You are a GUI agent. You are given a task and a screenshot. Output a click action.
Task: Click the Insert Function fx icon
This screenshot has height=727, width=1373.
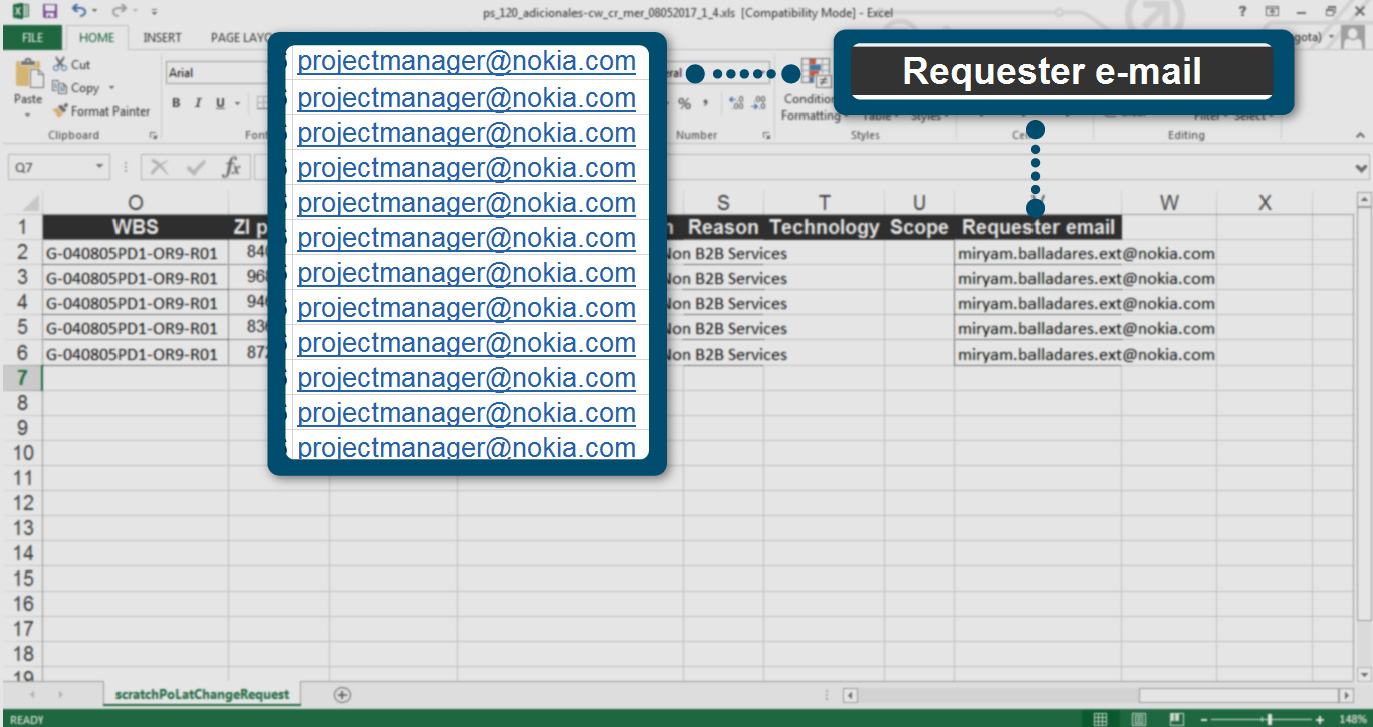(231, 167)
